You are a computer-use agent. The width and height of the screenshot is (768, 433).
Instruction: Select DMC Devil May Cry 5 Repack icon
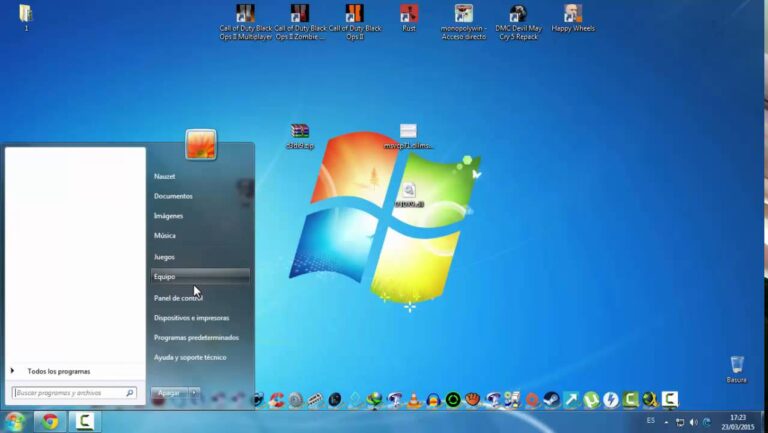pyautogui.click(x=518, y=22)
